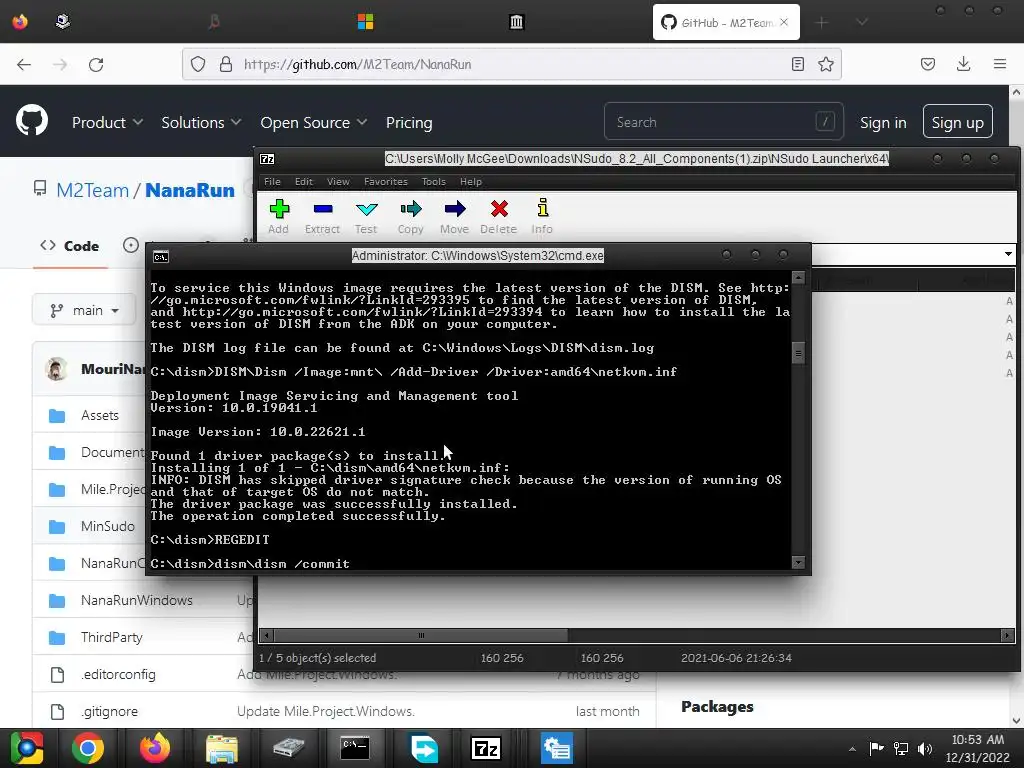
Task: Expand the Open Source dropdown
Action: (x=313, y=122)
